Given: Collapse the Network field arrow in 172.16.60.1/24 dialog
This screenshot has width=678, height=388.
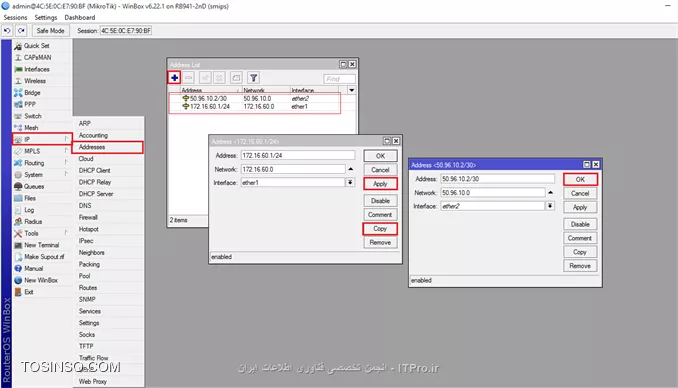Looking at the screenshot, I should 351,169.
